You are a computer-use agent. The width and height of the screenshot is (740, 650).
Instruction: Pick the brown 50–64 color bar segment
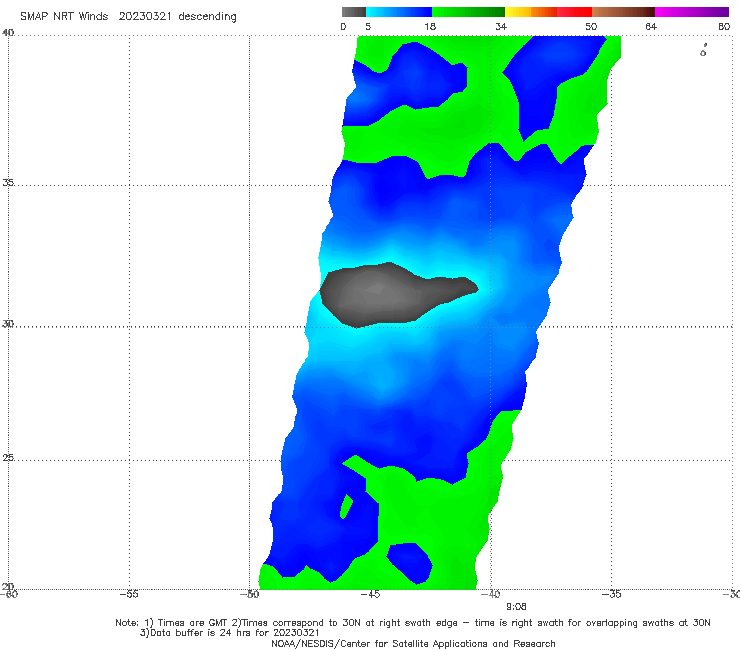pyautogui.click(x=623, y=12)
